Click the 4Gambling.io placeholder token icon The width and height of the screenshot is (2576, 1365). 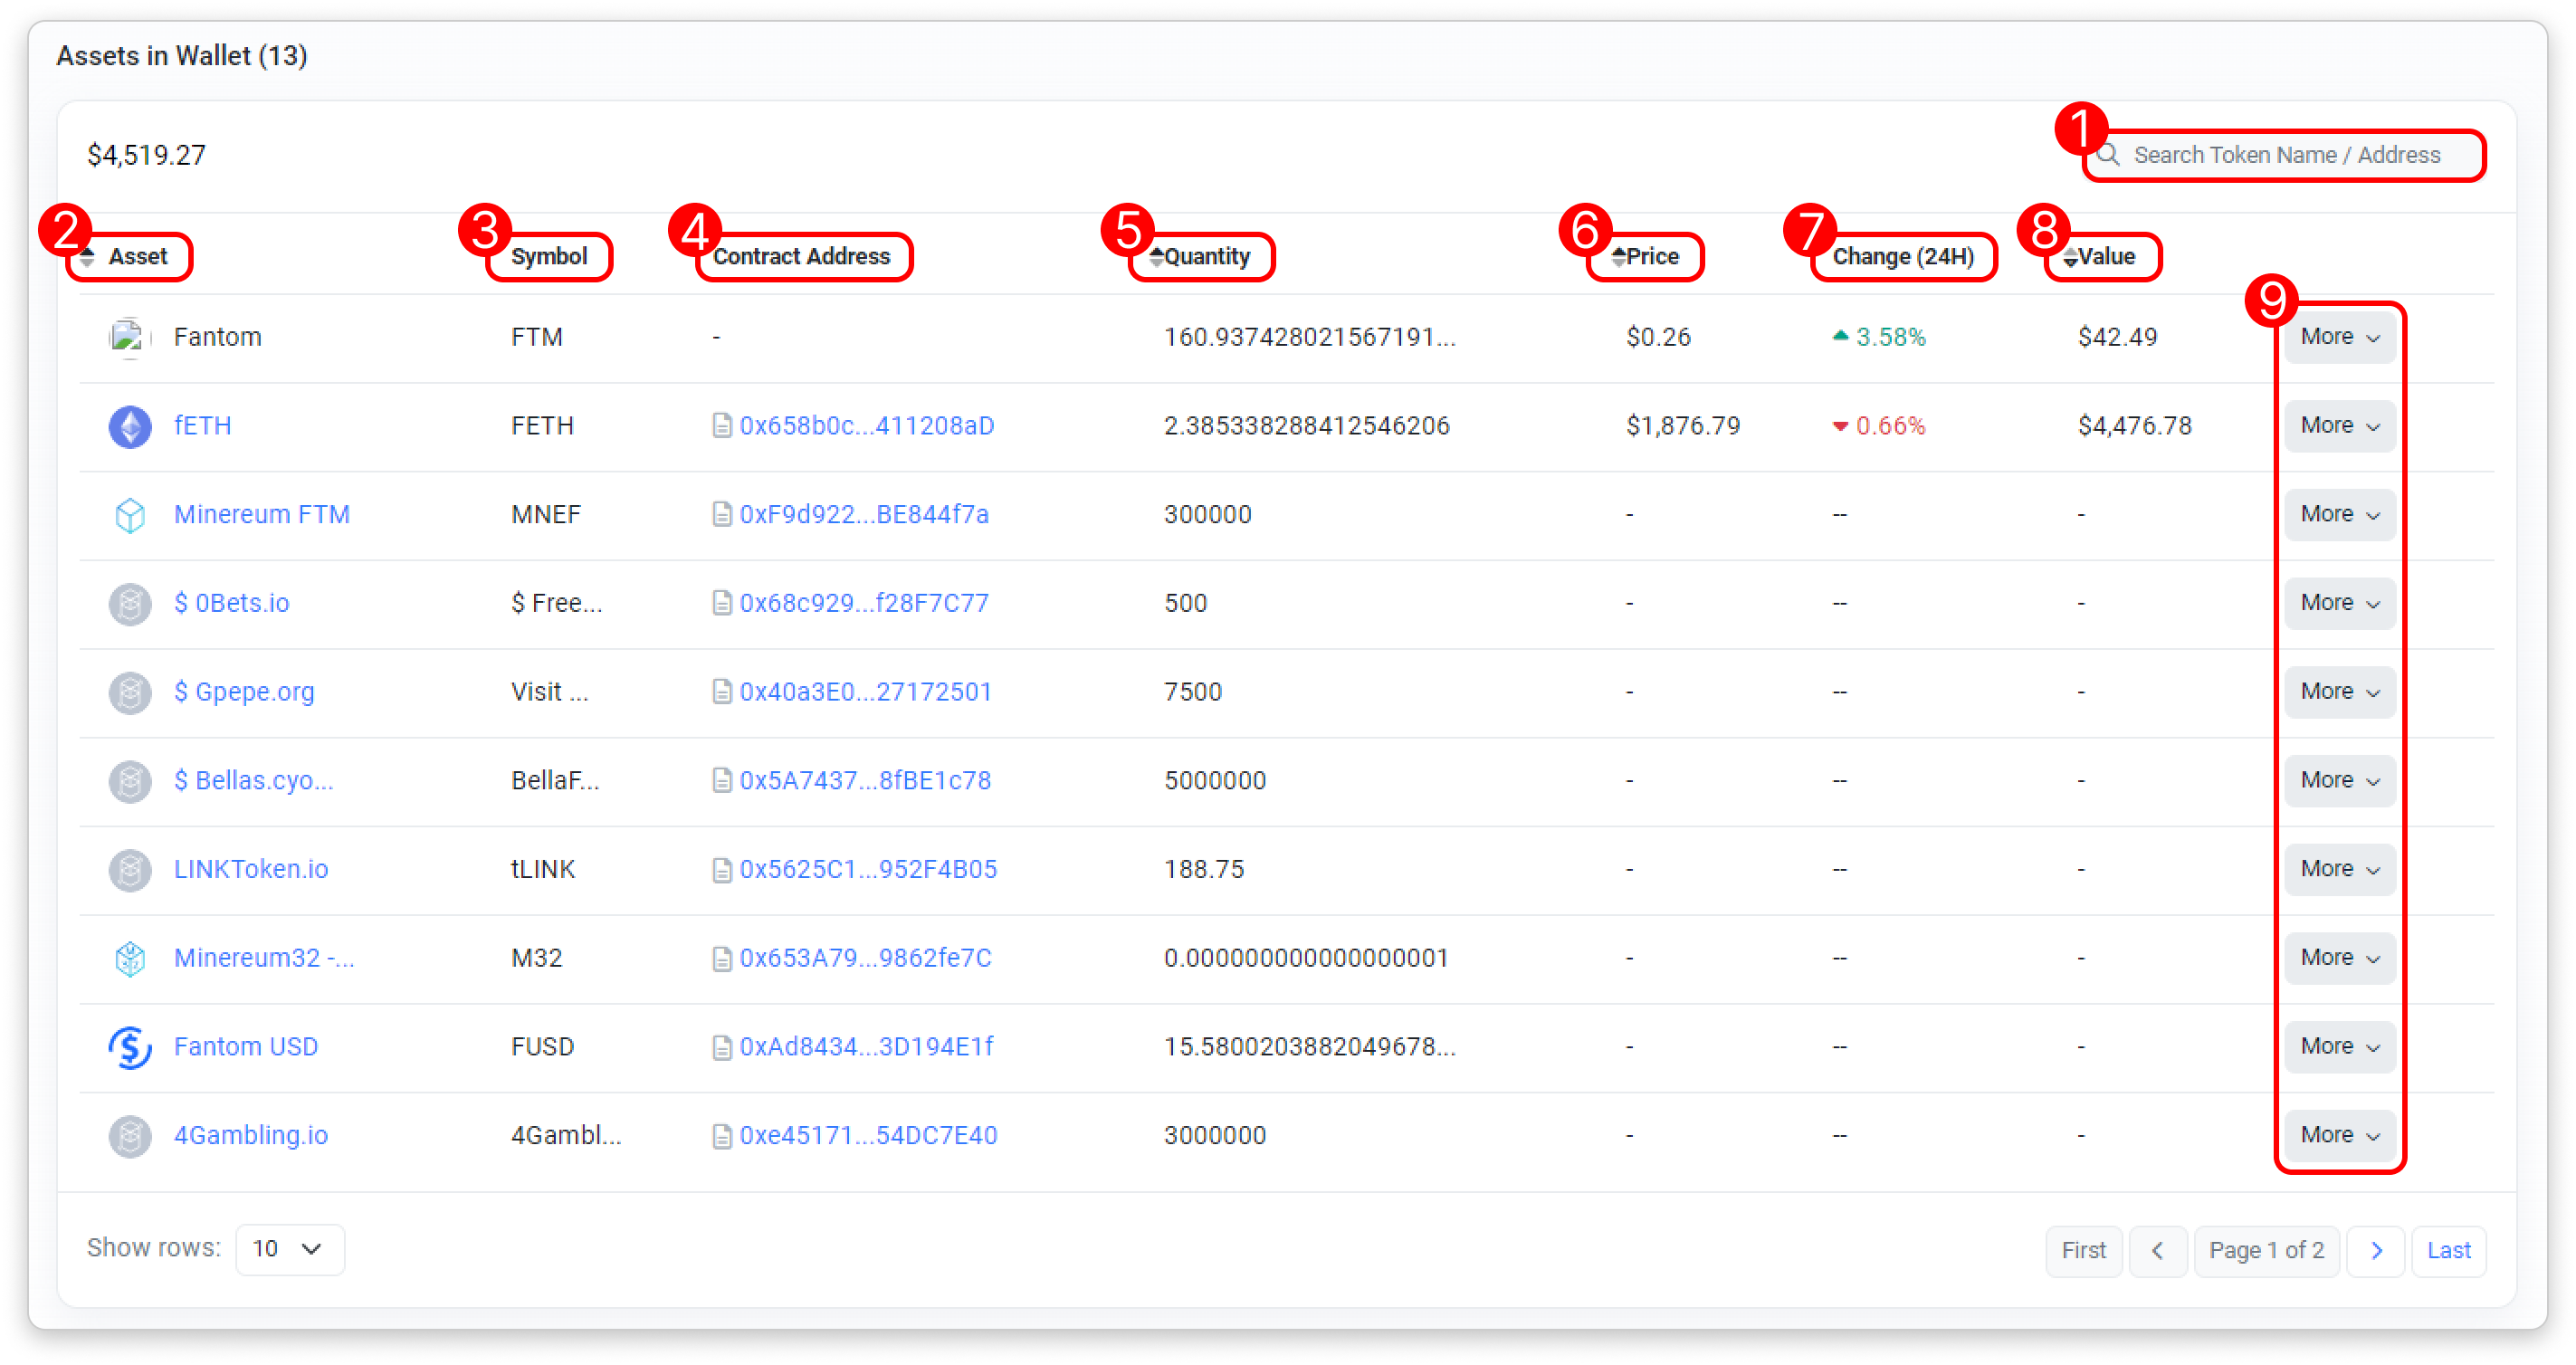click(x=130, y=1136)
